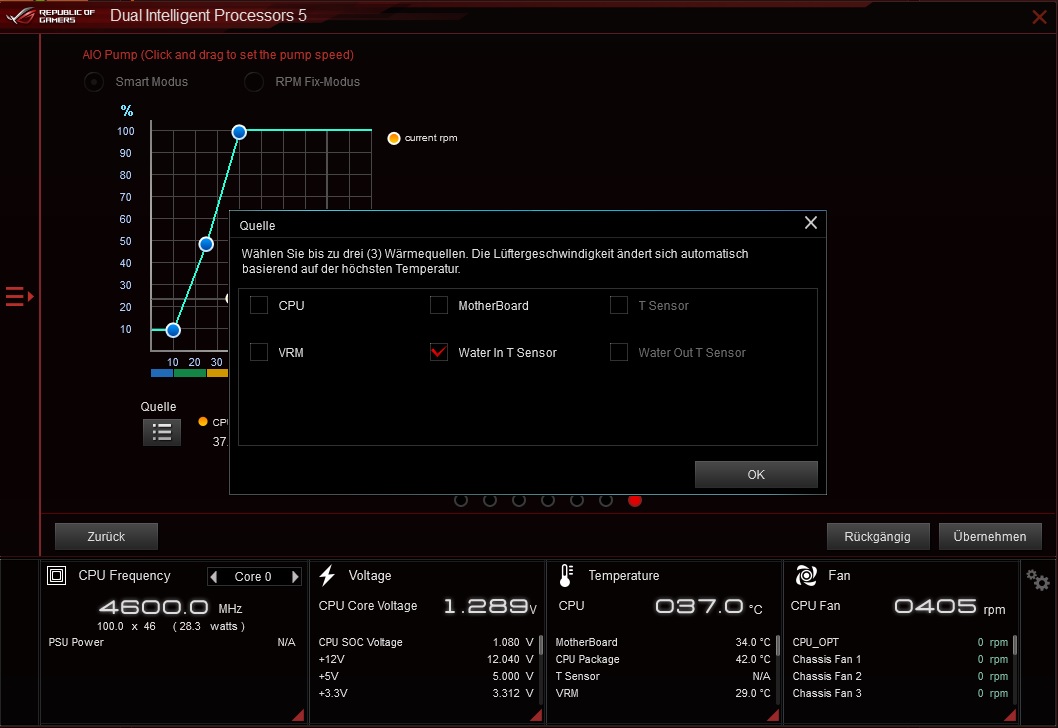Screen dimensions: 1058x728
Task: Click the Übernehmen button
Action: (990, 536)
